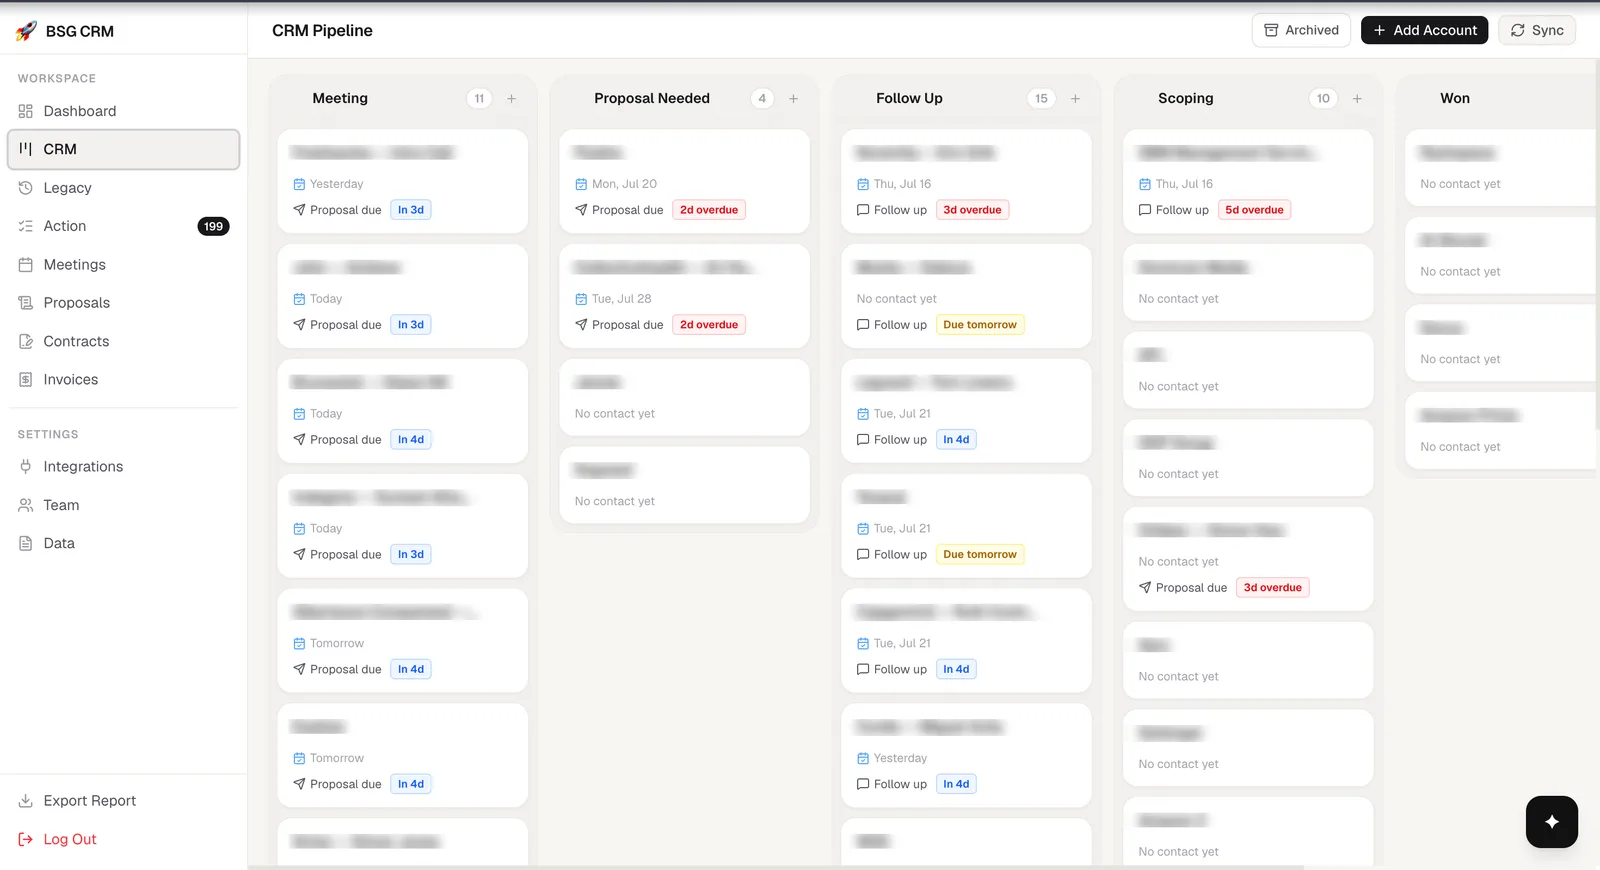Sync the CRM pipeline
Screen dimensions: 1600x870
pos(1537,30)
